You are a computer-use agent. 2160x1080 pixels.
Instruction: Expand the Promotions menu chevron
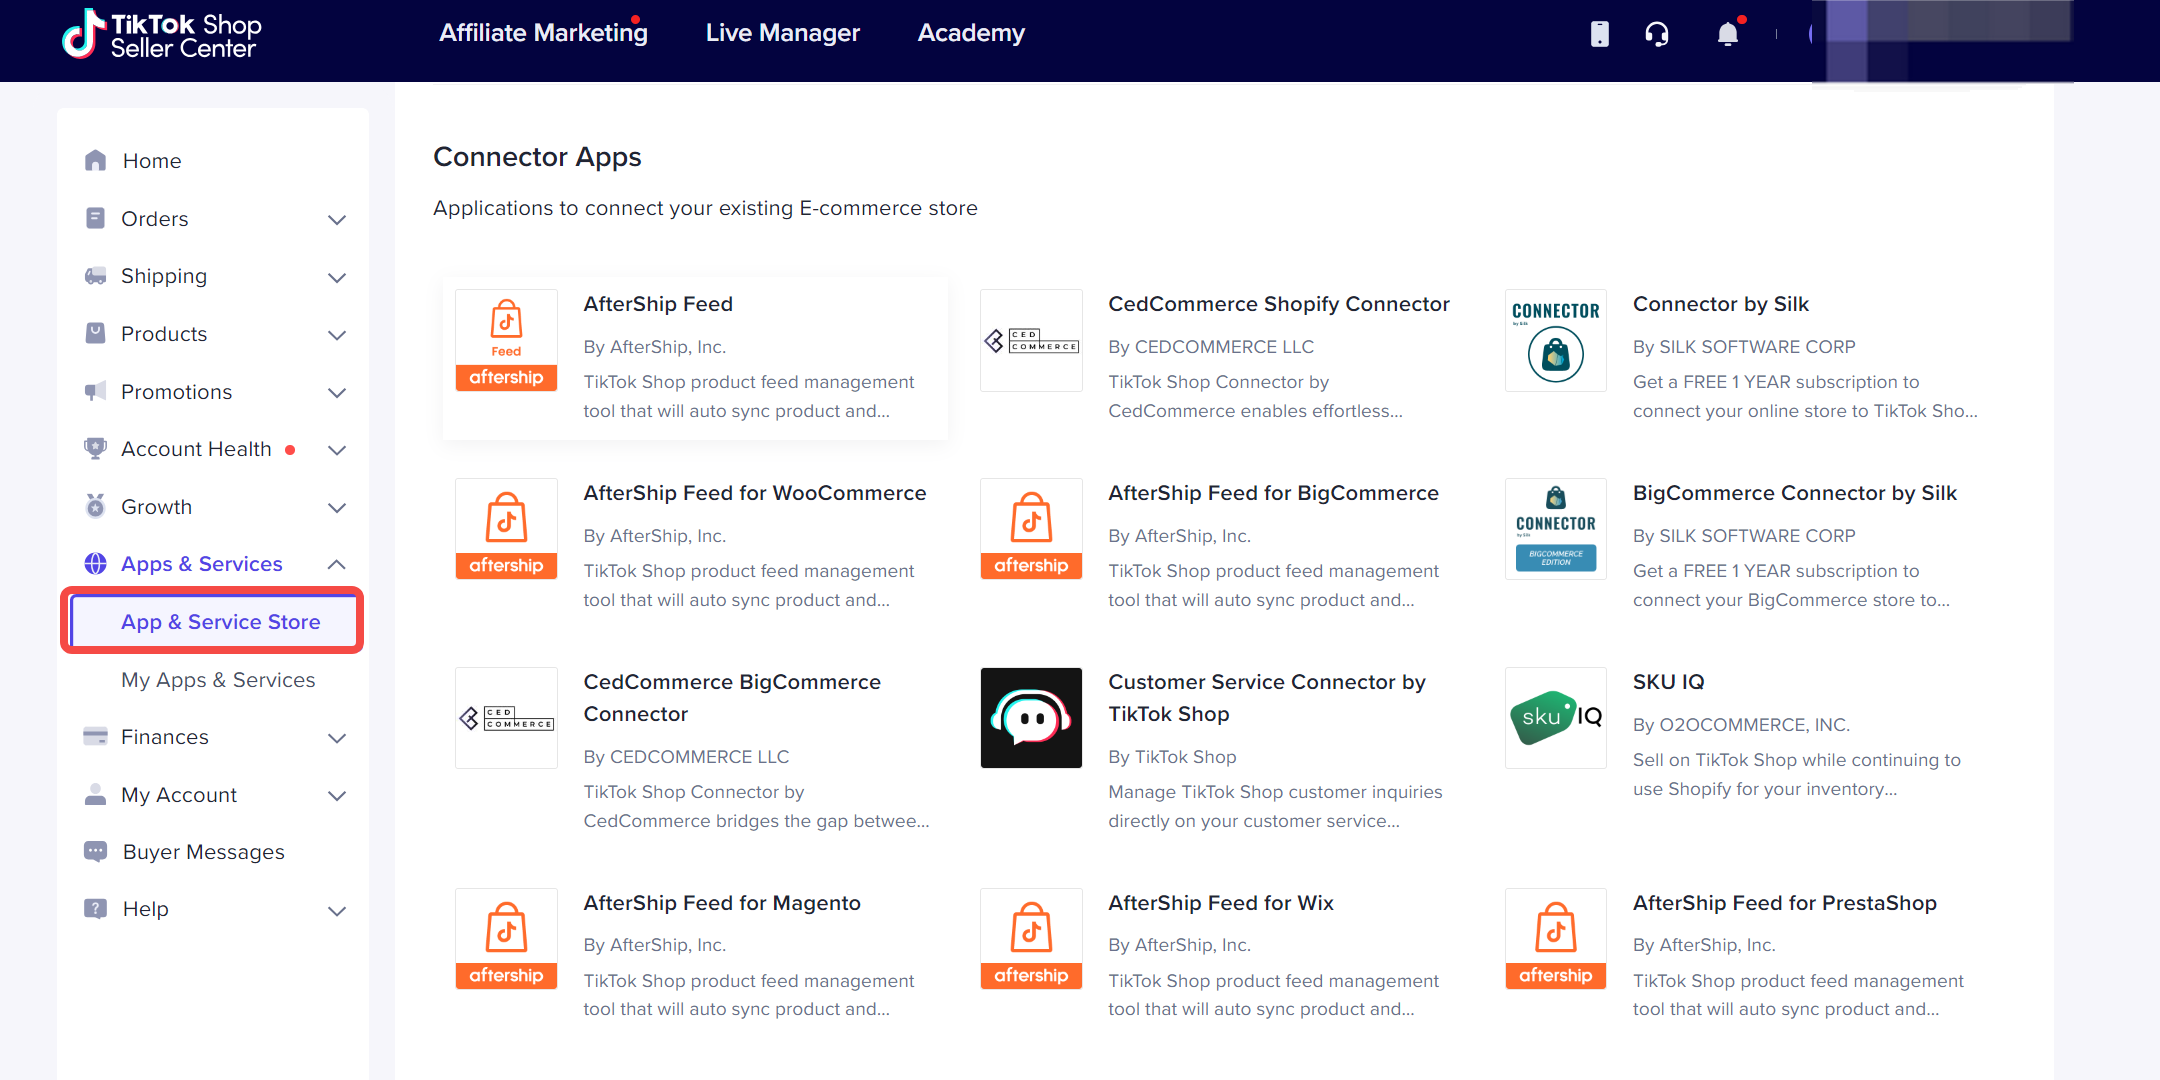337,393
